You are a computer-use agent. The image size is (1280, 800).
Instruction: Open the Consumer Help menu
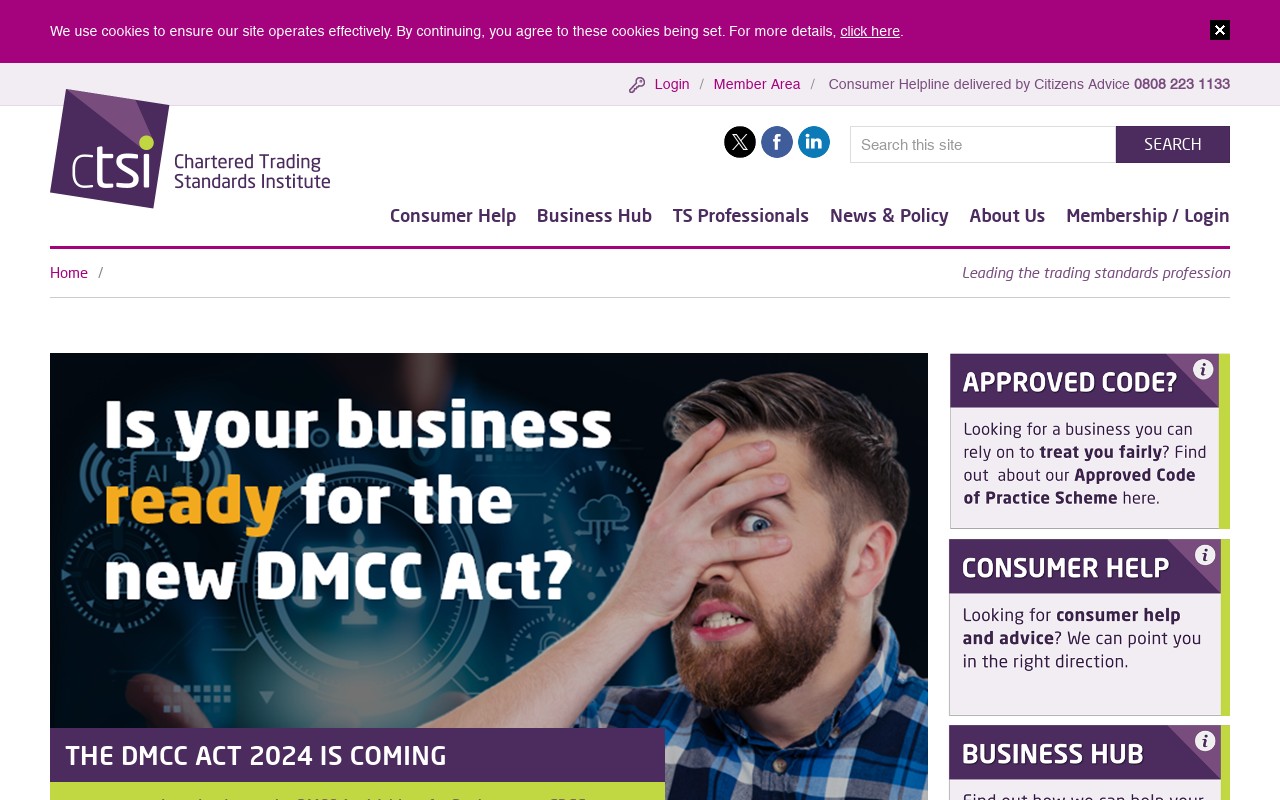click(453, 216)
